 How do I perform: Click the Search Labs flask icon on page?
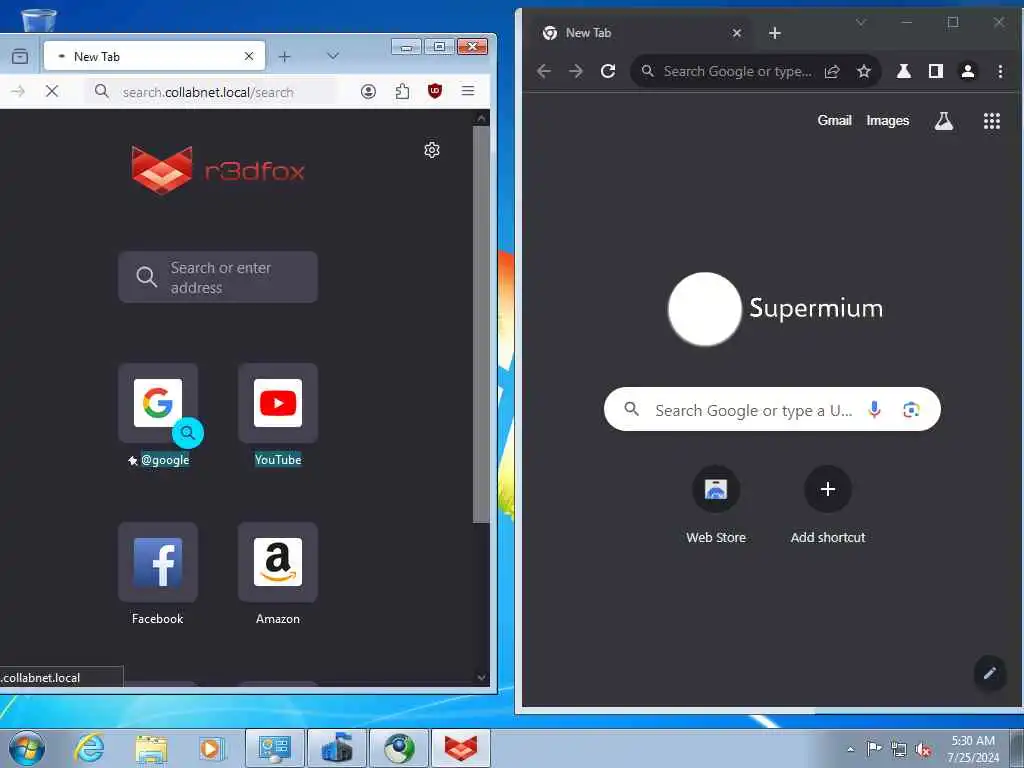944,121
